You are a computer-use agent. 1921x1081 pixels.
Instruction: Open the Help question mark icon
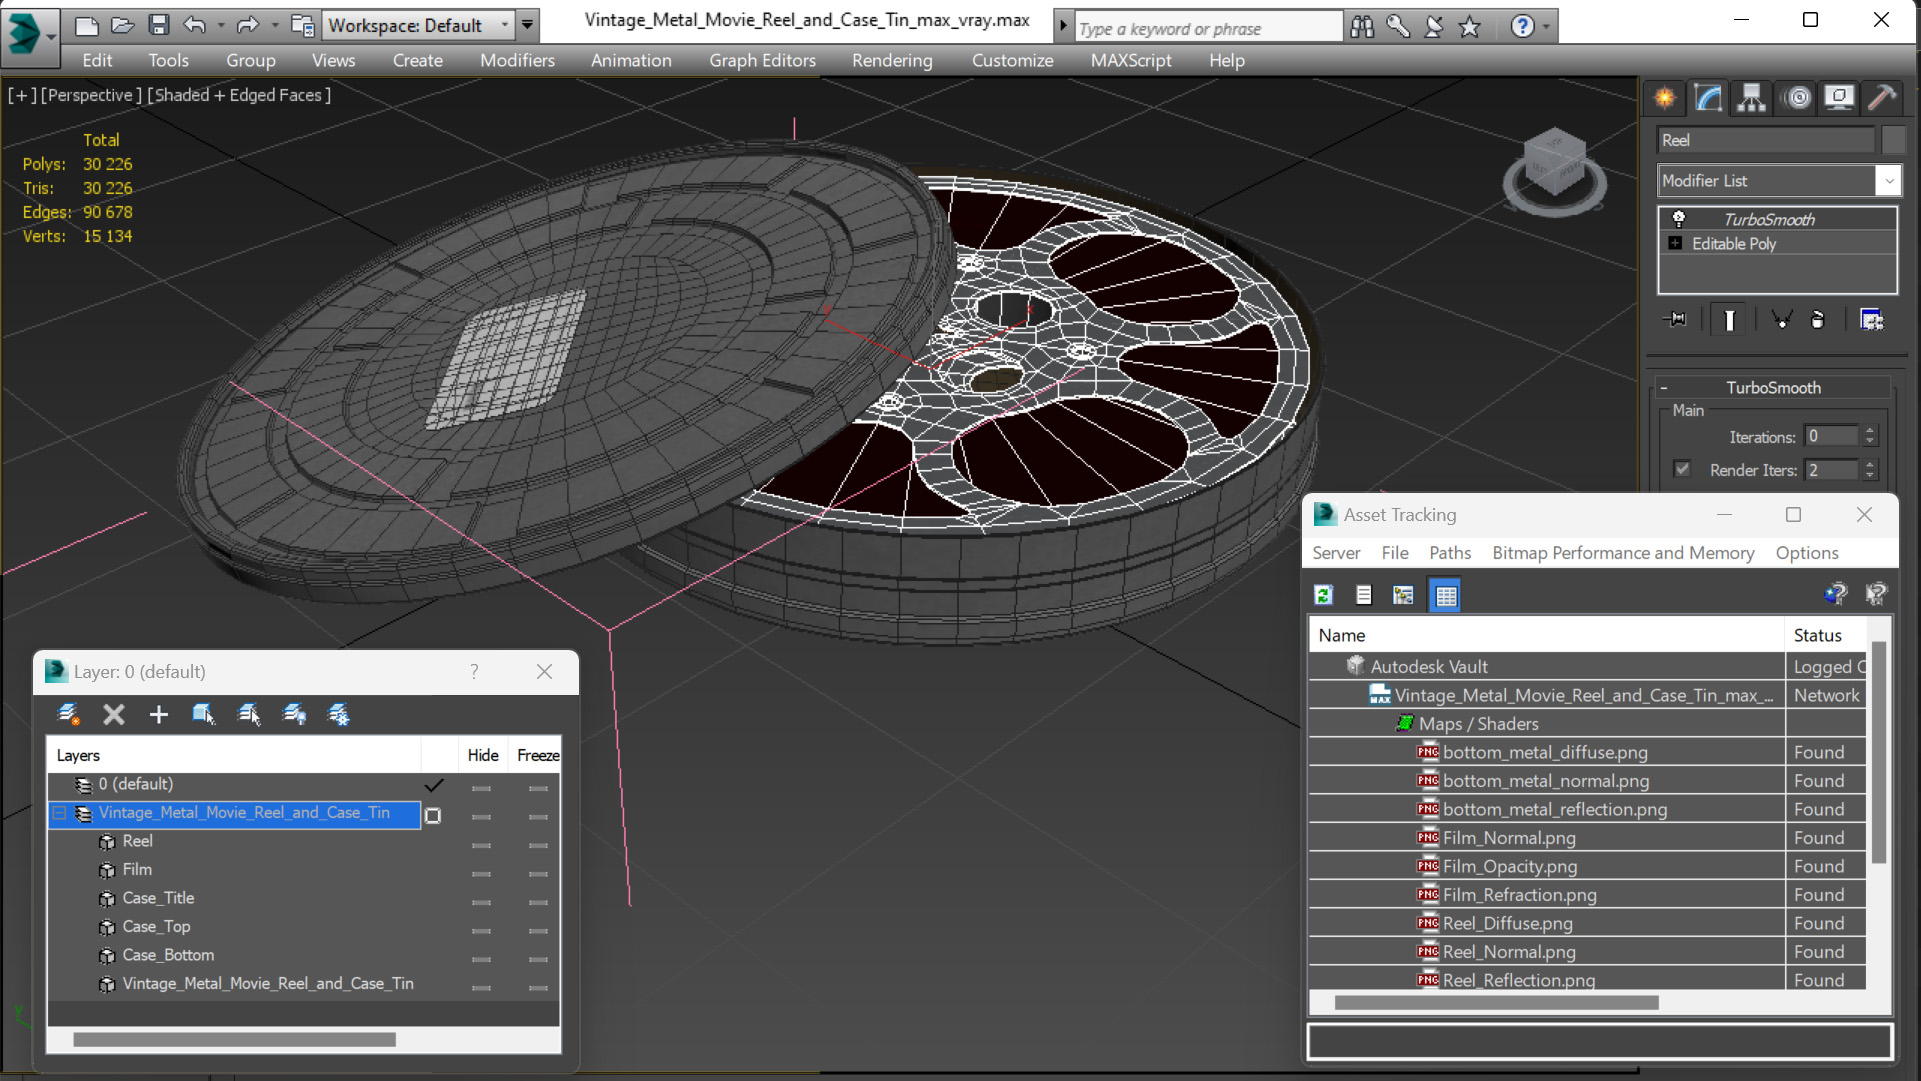point(1522,27)
